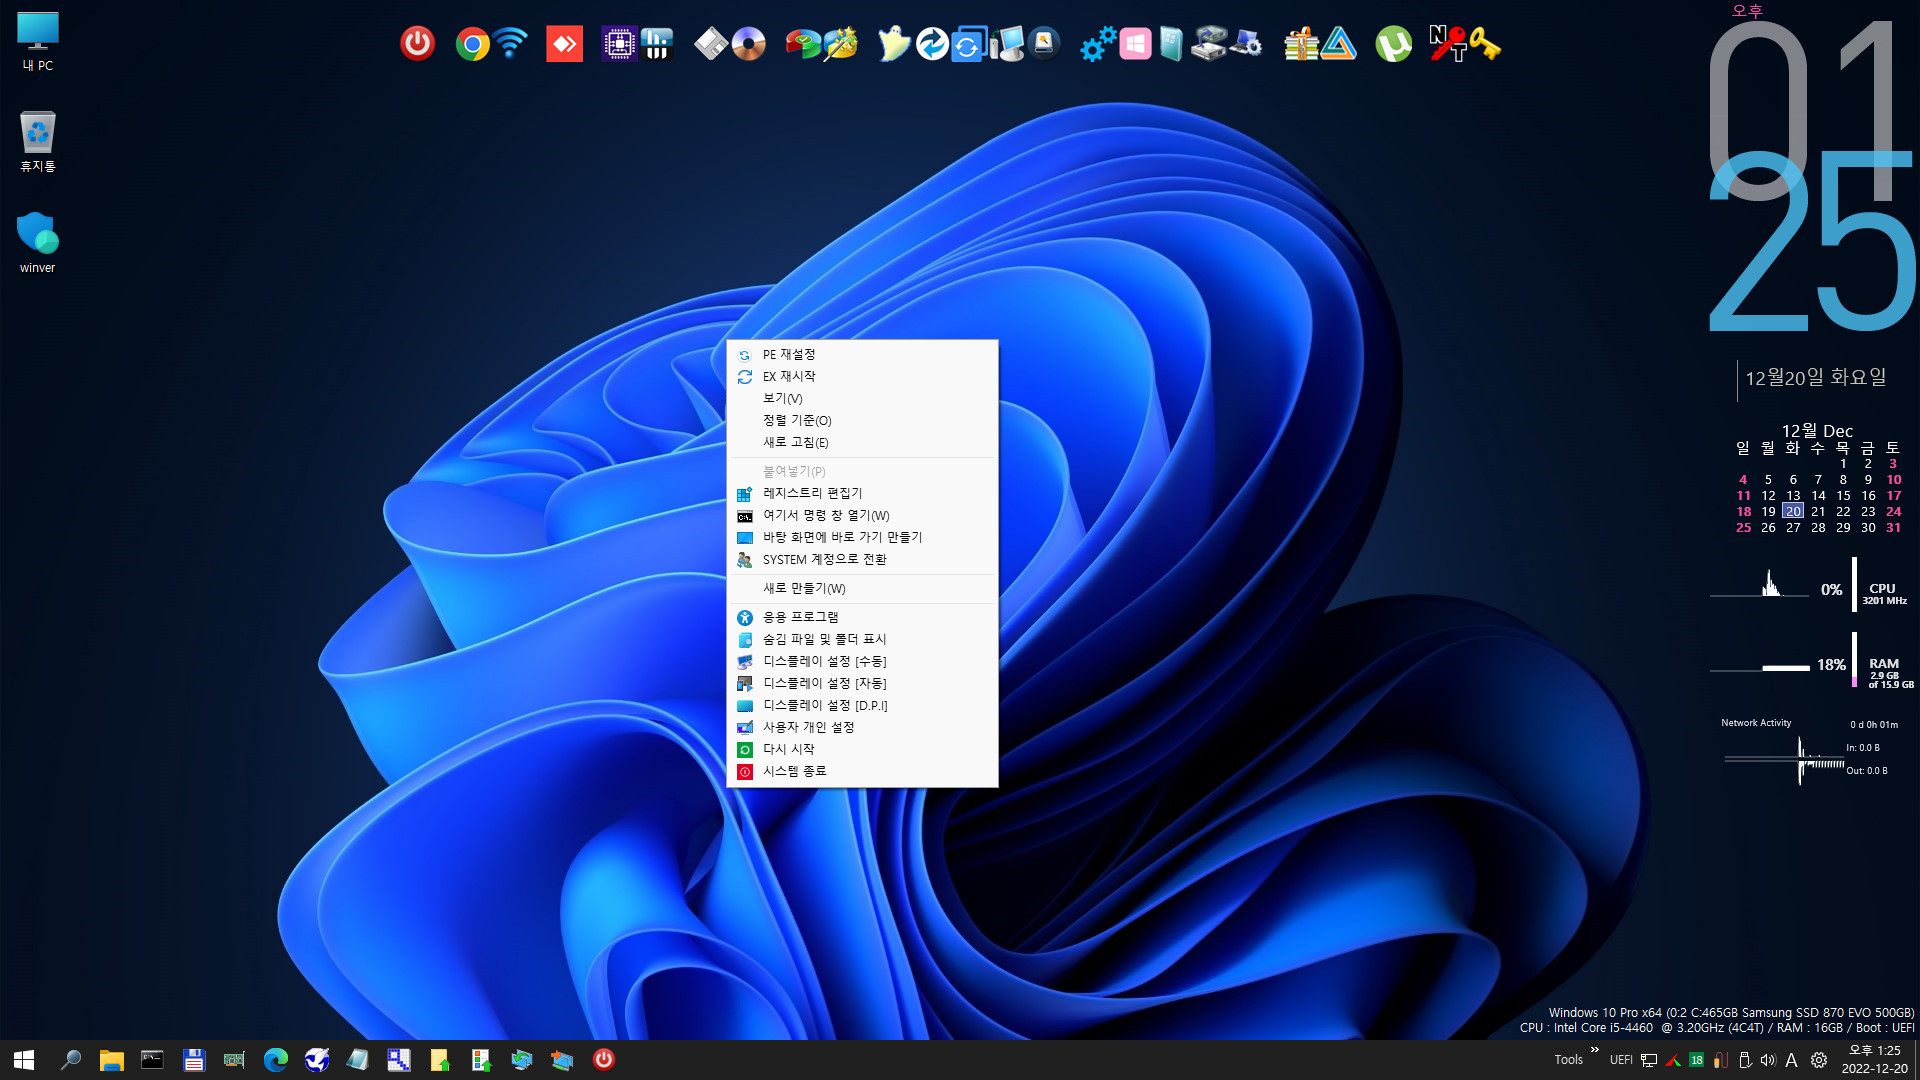The height and width of the screenshot is (1080, 1920).
Task: Choose SYSTEM 계정으로 전환
Action: (x=862, y=559)
